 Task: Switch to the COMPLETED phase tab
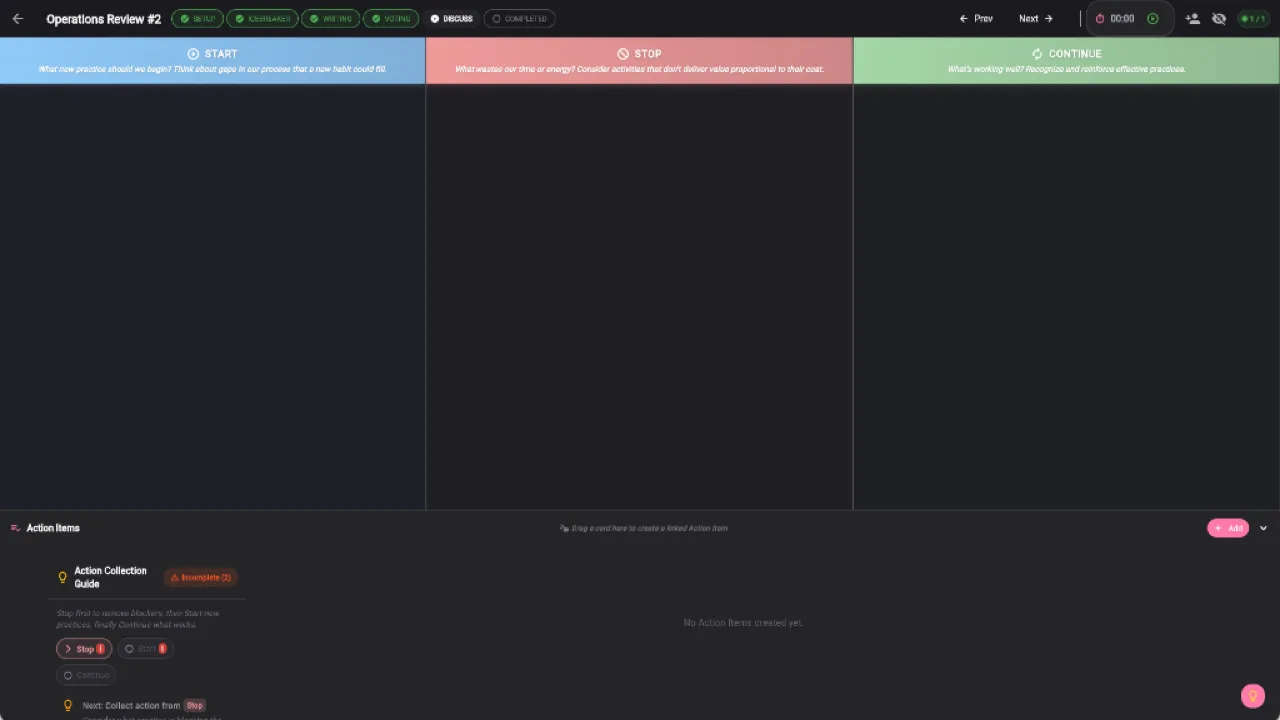click(x=519, y=18)
